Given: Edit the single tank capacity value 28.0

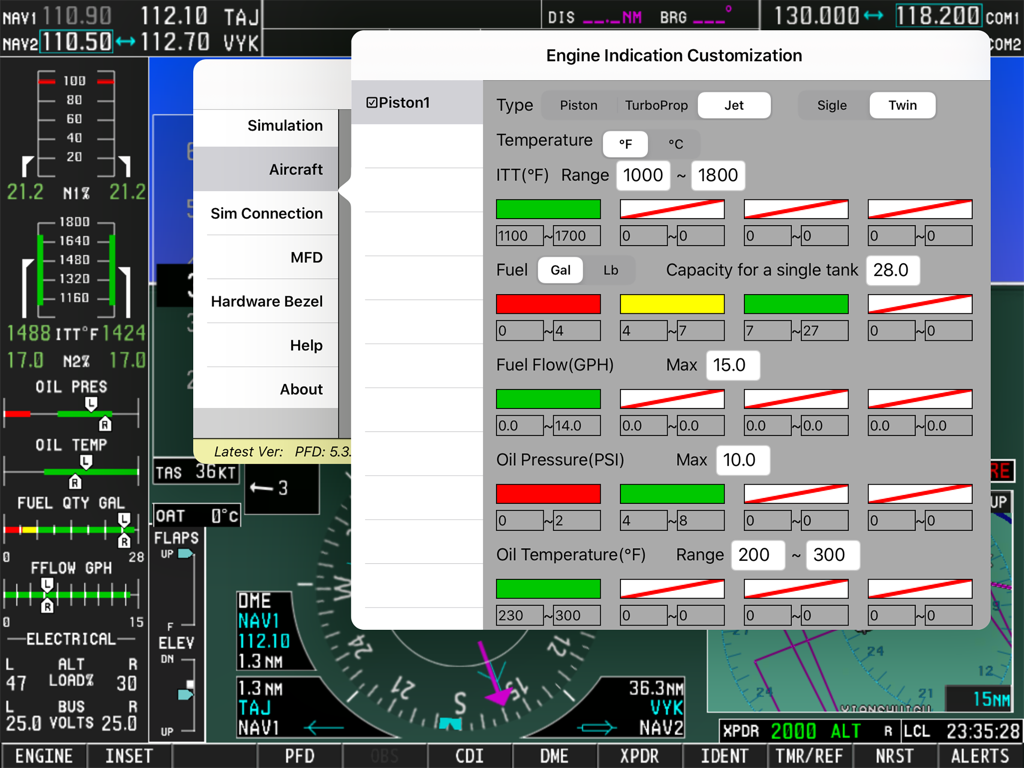Looking at the screenshot, I should coord(892,269).
